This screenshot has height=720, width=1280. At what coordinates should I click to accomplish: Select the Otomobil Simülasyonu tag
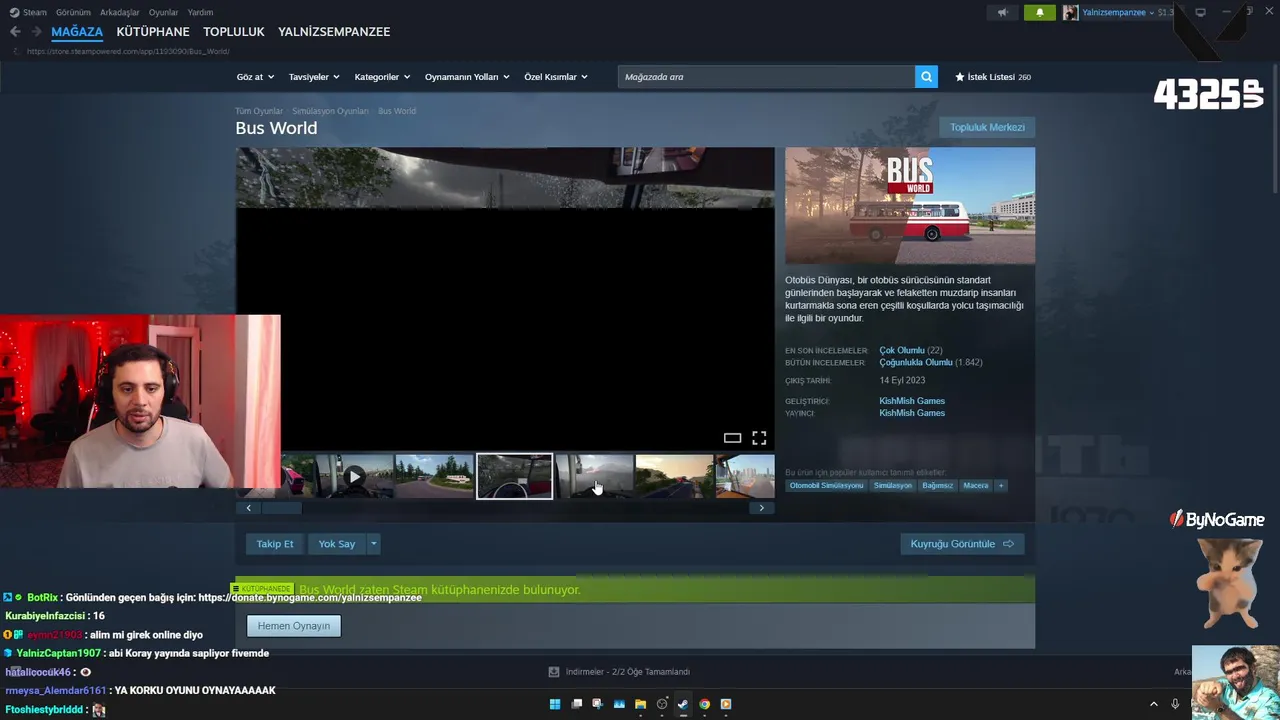click(826, 486)
